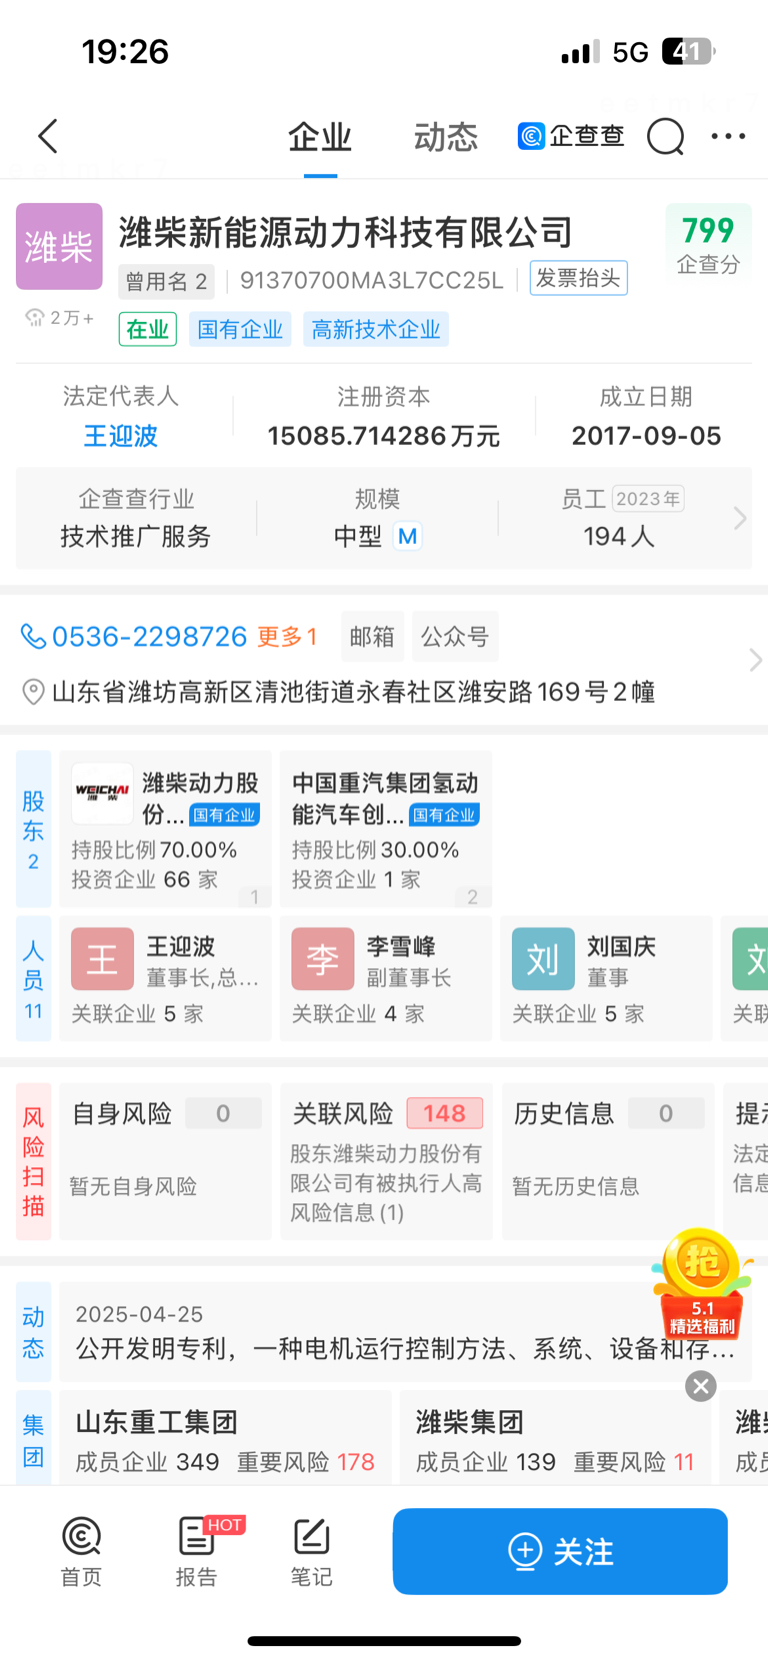
Task: Tap the 邮箱 button
Action: point(372,637)
